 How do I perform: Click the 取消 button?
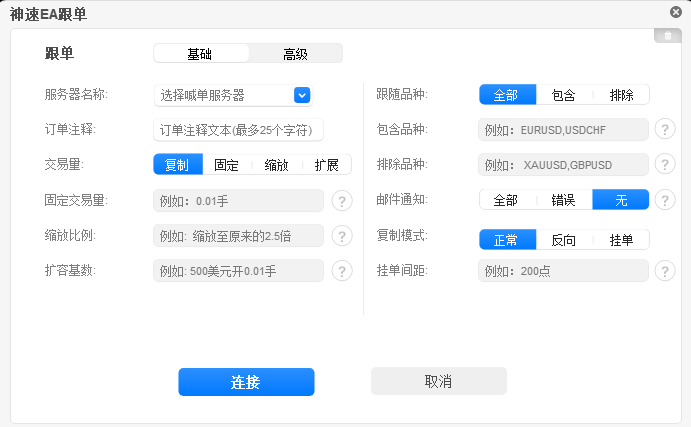point(438,382)
